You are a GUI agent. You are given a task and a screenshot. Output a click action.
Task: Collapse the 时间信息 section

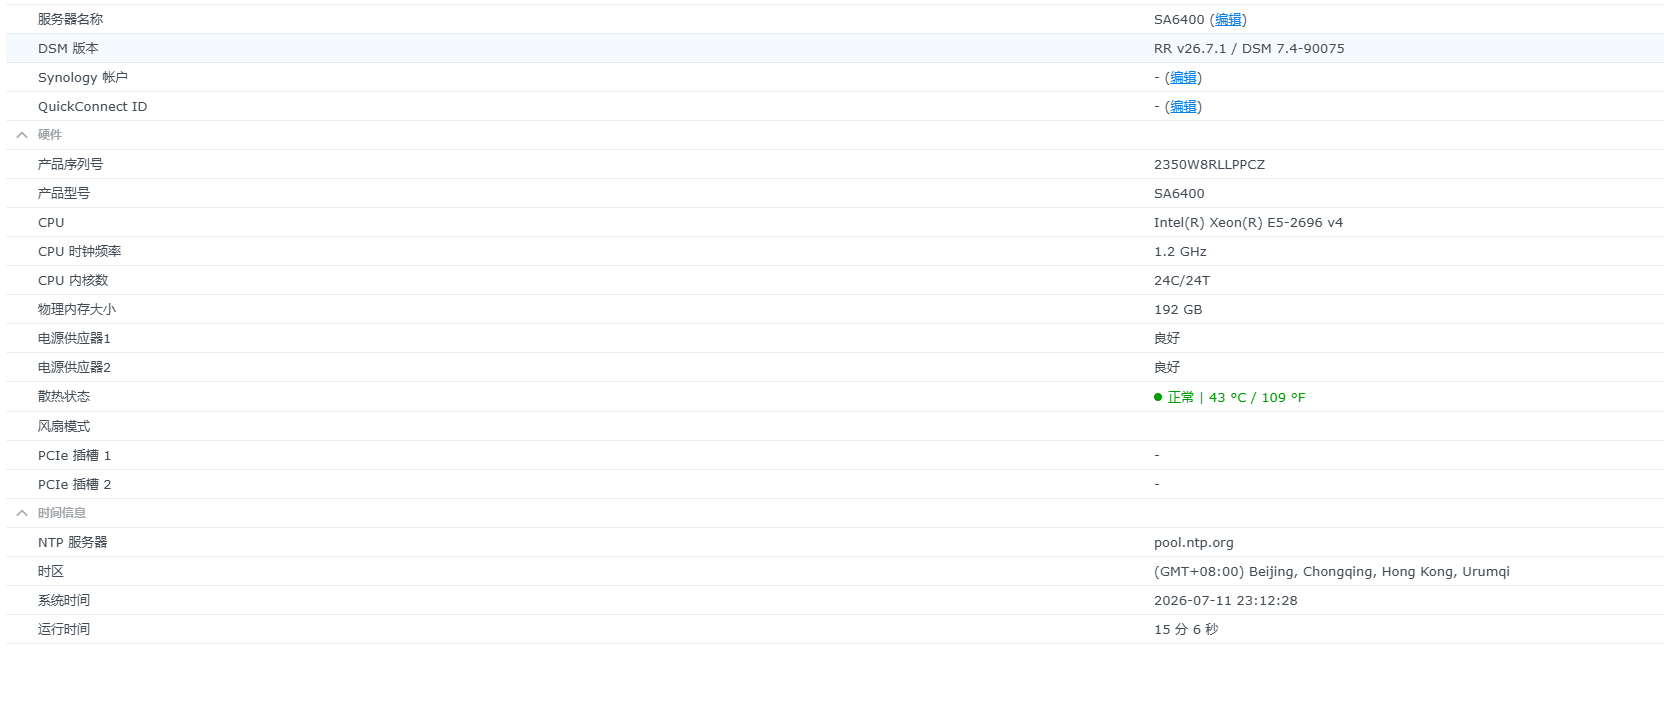click(x=22, y=513)
